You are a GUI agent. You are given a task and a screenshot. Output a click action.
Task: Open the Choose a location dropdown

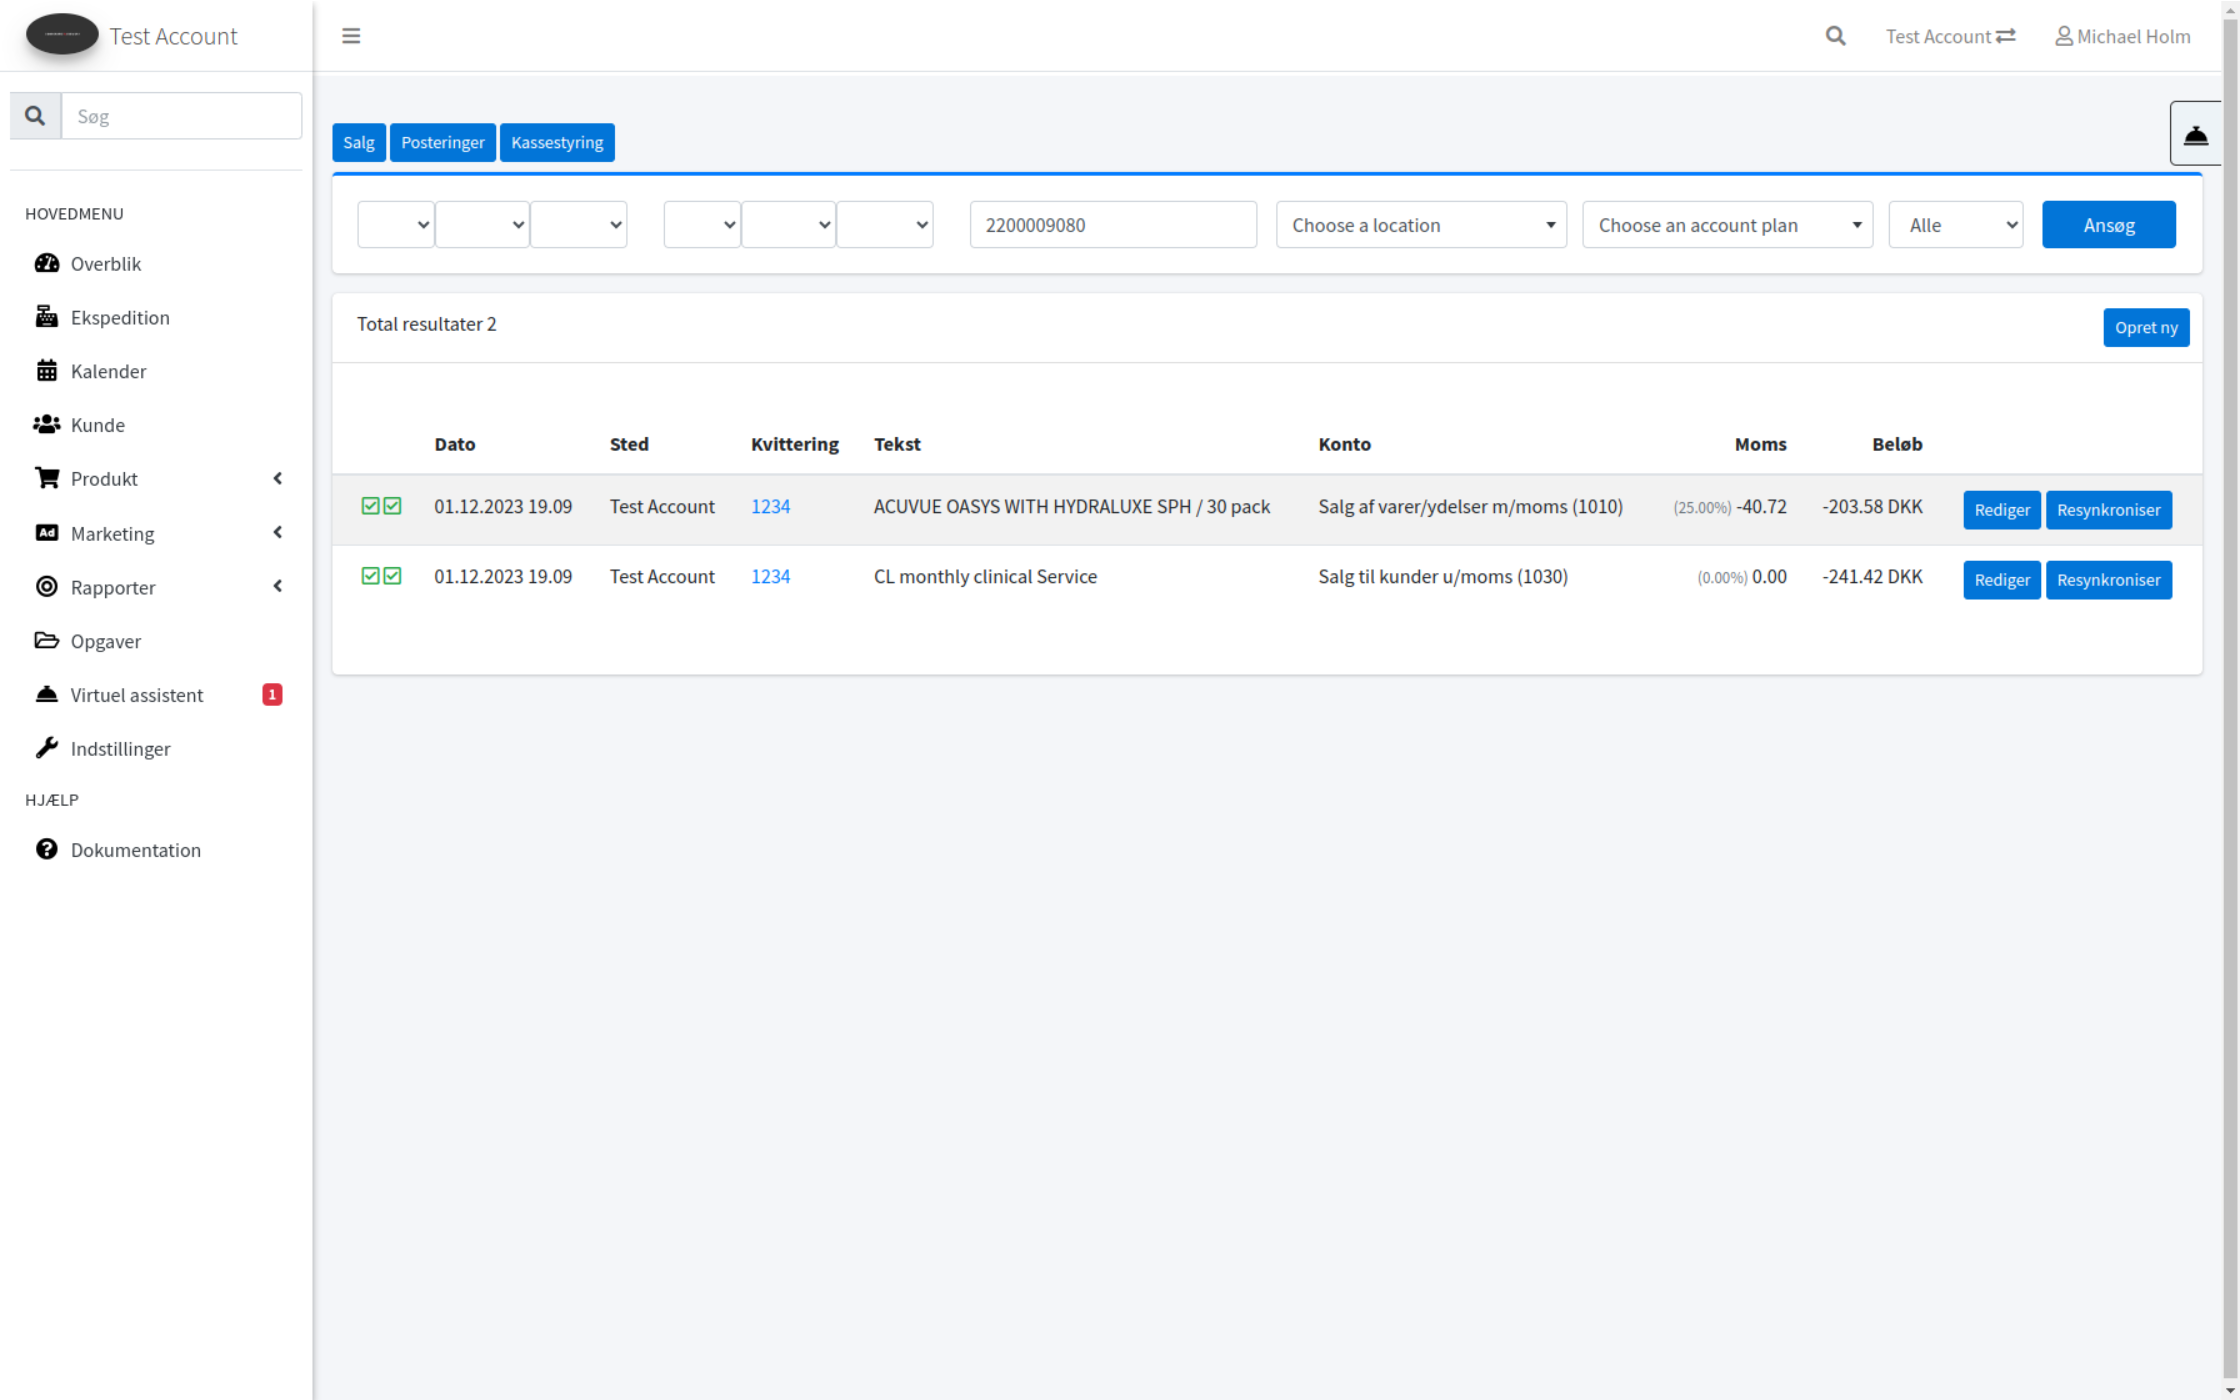click(1420, 225)
